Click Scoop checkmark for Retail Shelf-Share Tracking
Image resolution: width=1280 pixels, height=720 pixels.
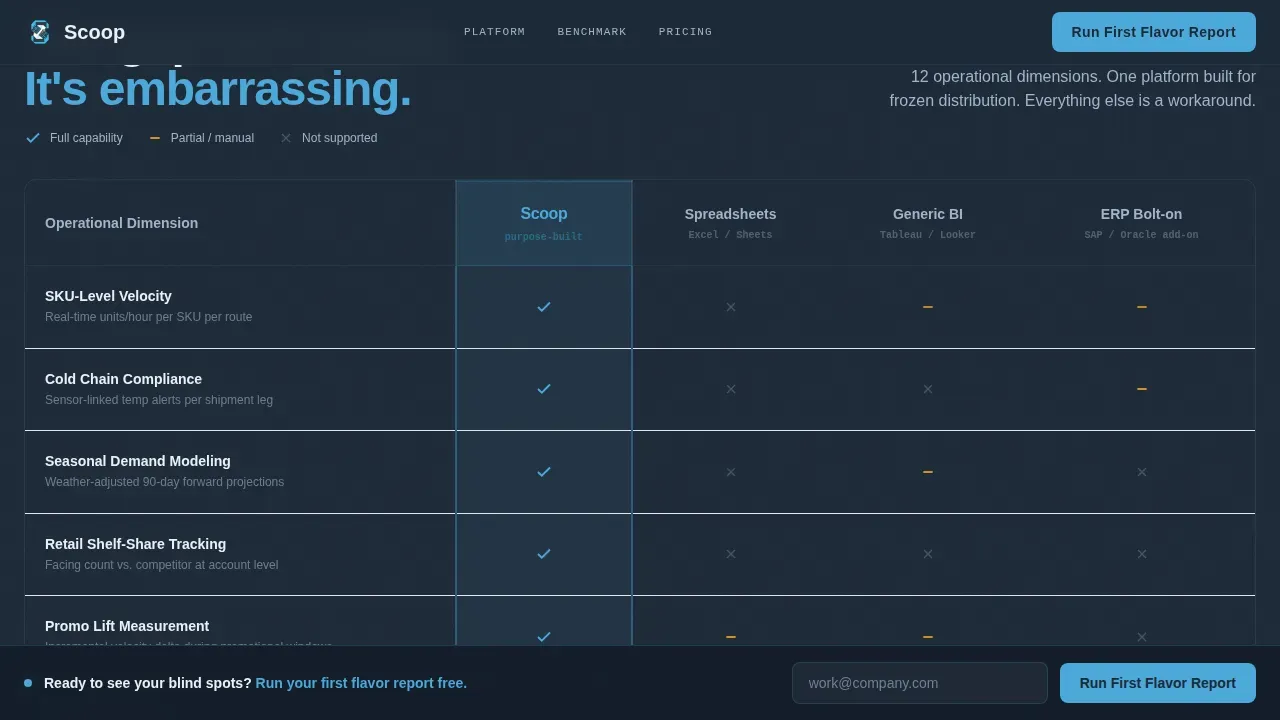click(544, 554)
